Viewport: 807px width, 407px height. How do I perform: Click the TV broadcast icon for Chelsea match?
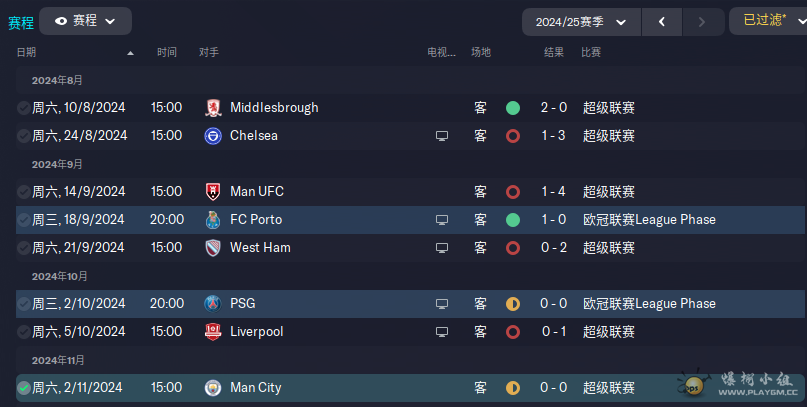(x=442, y=136)
